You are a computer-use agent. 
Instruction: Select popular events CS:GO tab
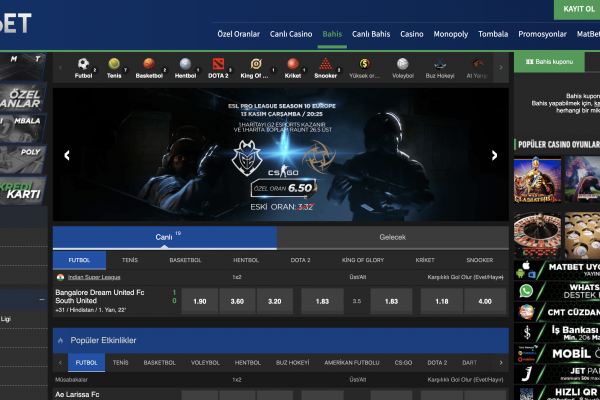click(403, 362)
